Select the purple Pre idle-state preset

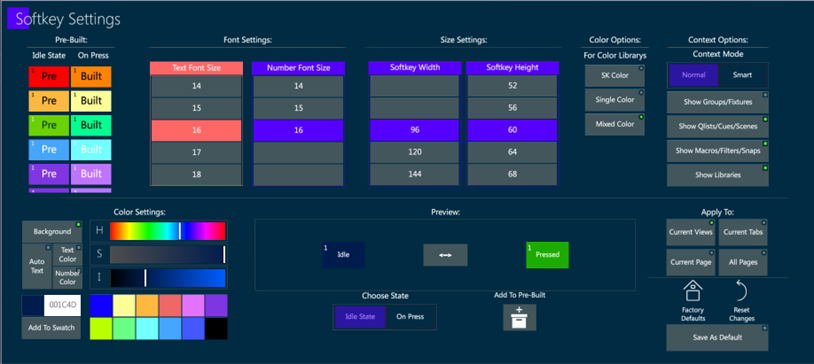pos(49,174)
